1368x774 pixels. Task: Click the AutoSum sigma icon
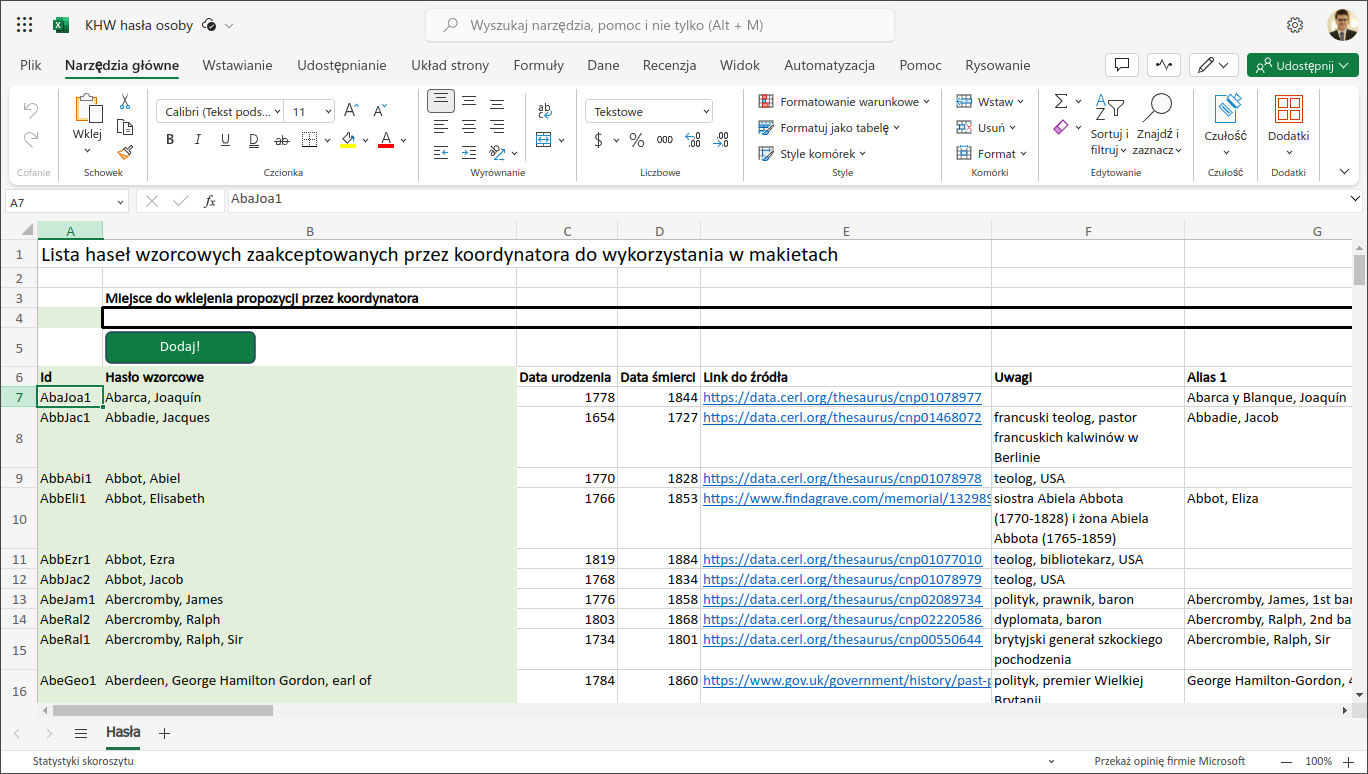(x=1061, y=102)
